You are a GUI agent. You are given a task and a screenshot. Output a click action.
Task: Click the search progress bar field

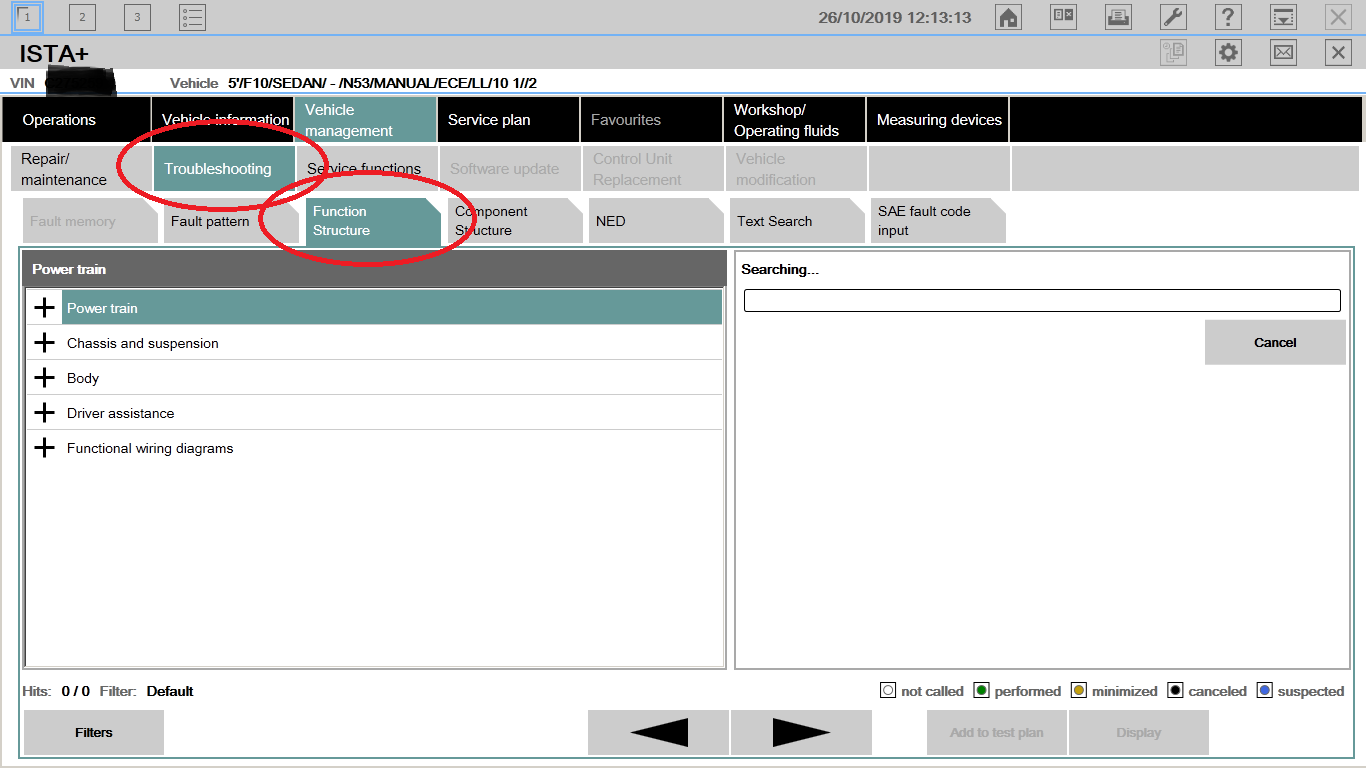pos(1042,301)
